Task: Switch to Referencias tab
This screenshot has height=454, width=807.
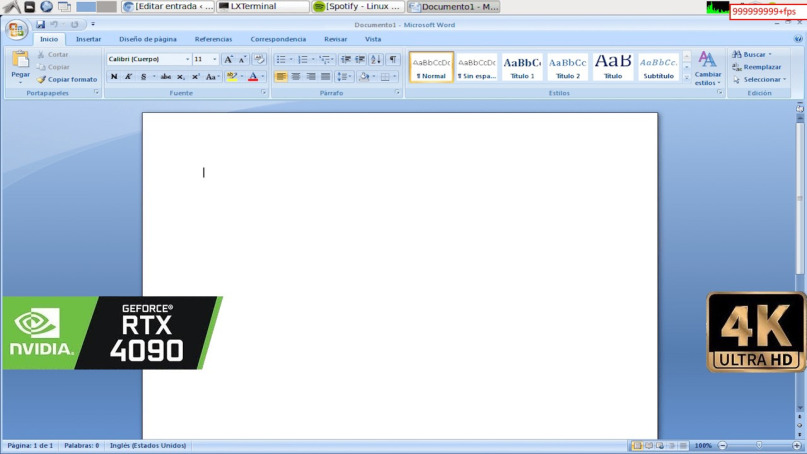Action: [x=213, y=39]
